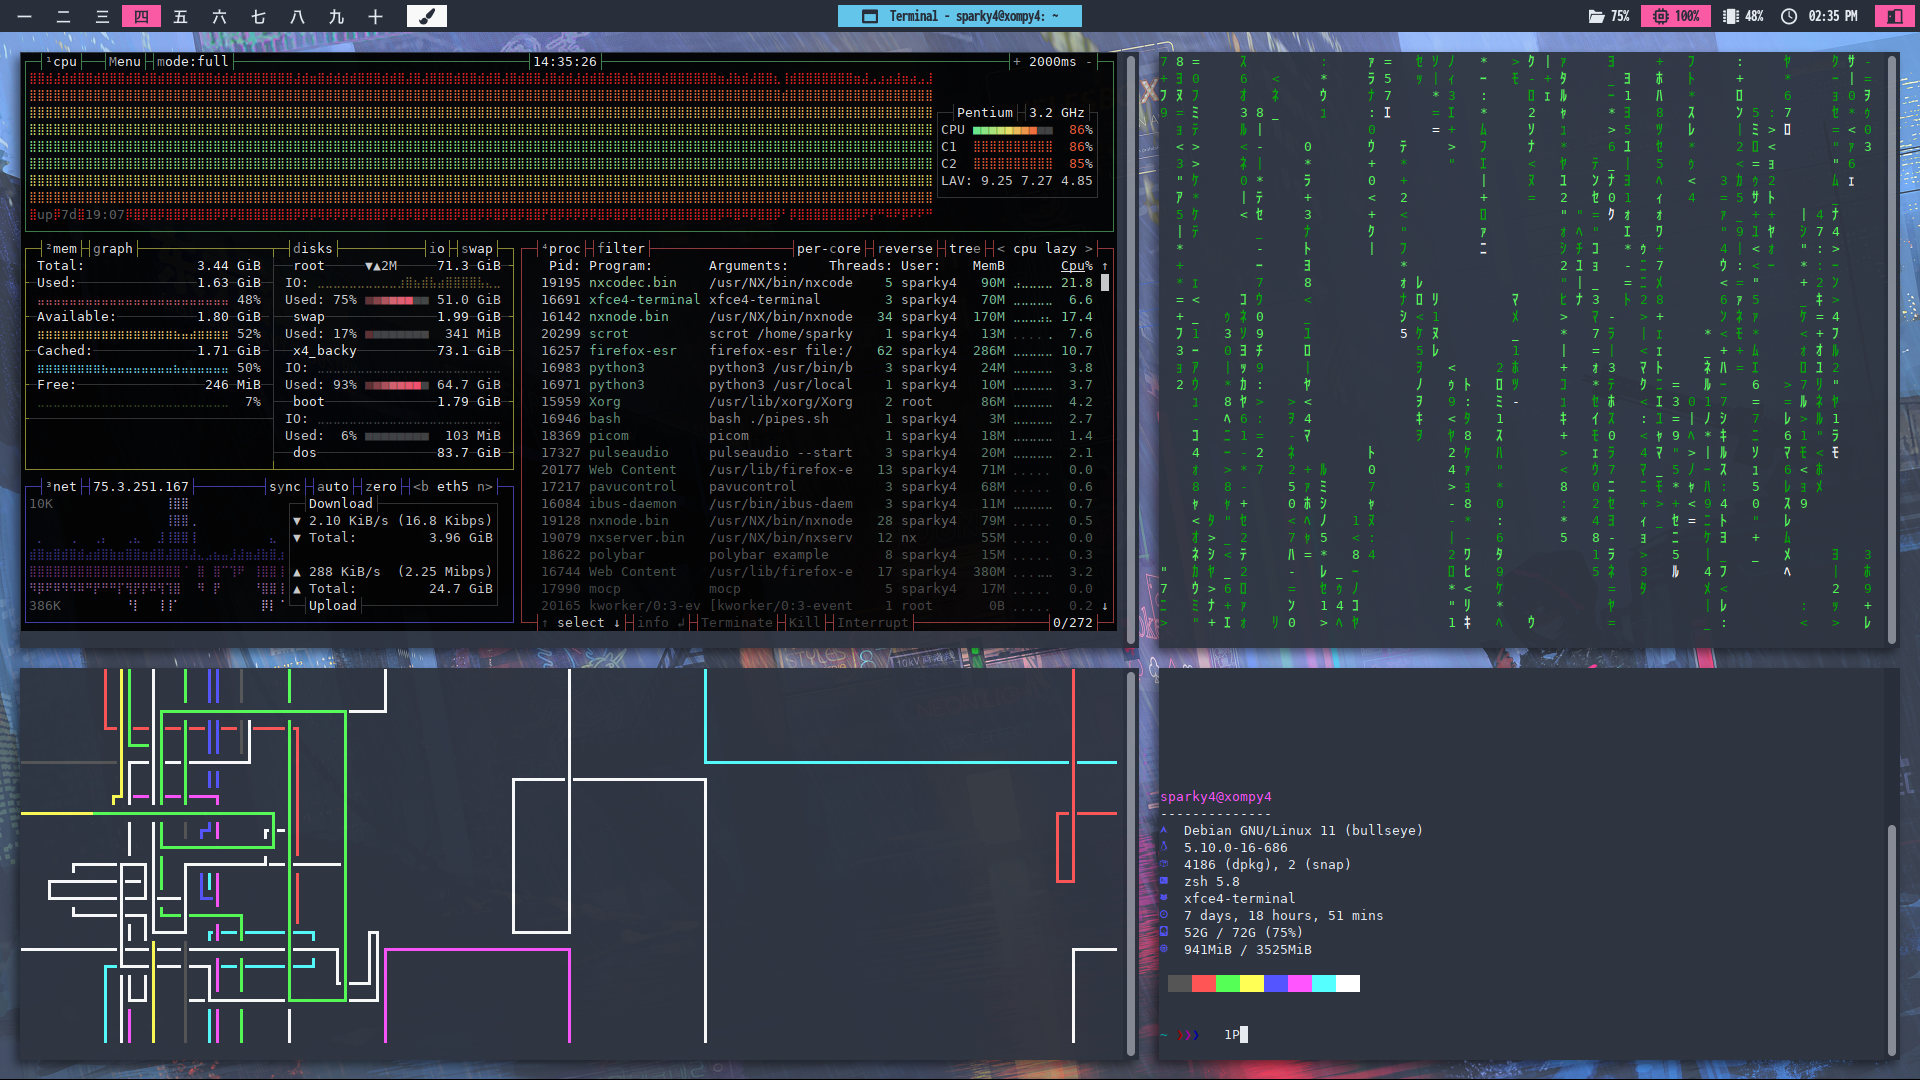Select the firefox-esr process row

[632, 350]
